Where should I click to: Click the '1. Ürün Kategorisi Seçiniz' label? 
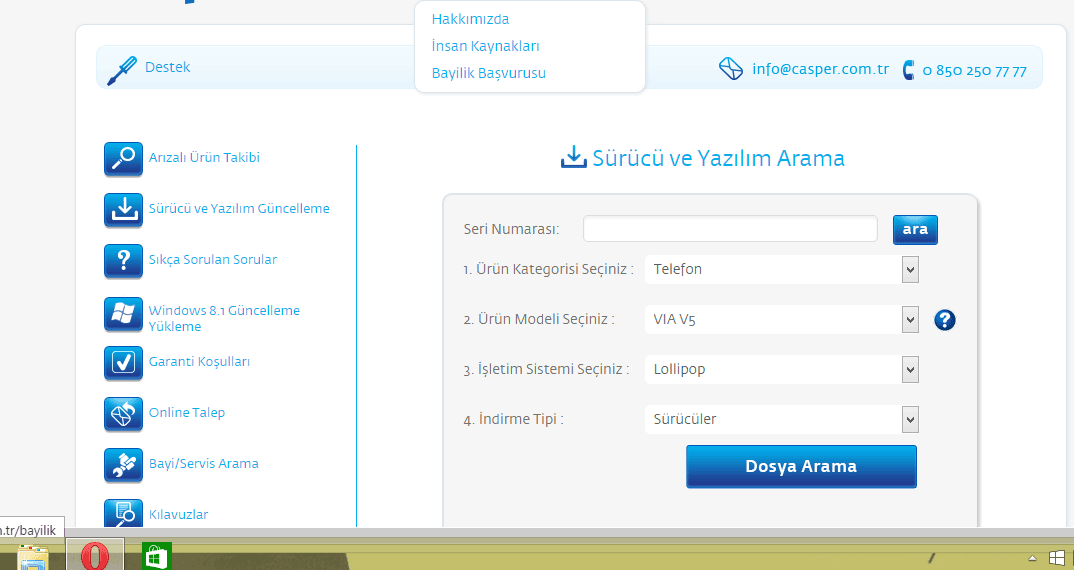[549, 269]
